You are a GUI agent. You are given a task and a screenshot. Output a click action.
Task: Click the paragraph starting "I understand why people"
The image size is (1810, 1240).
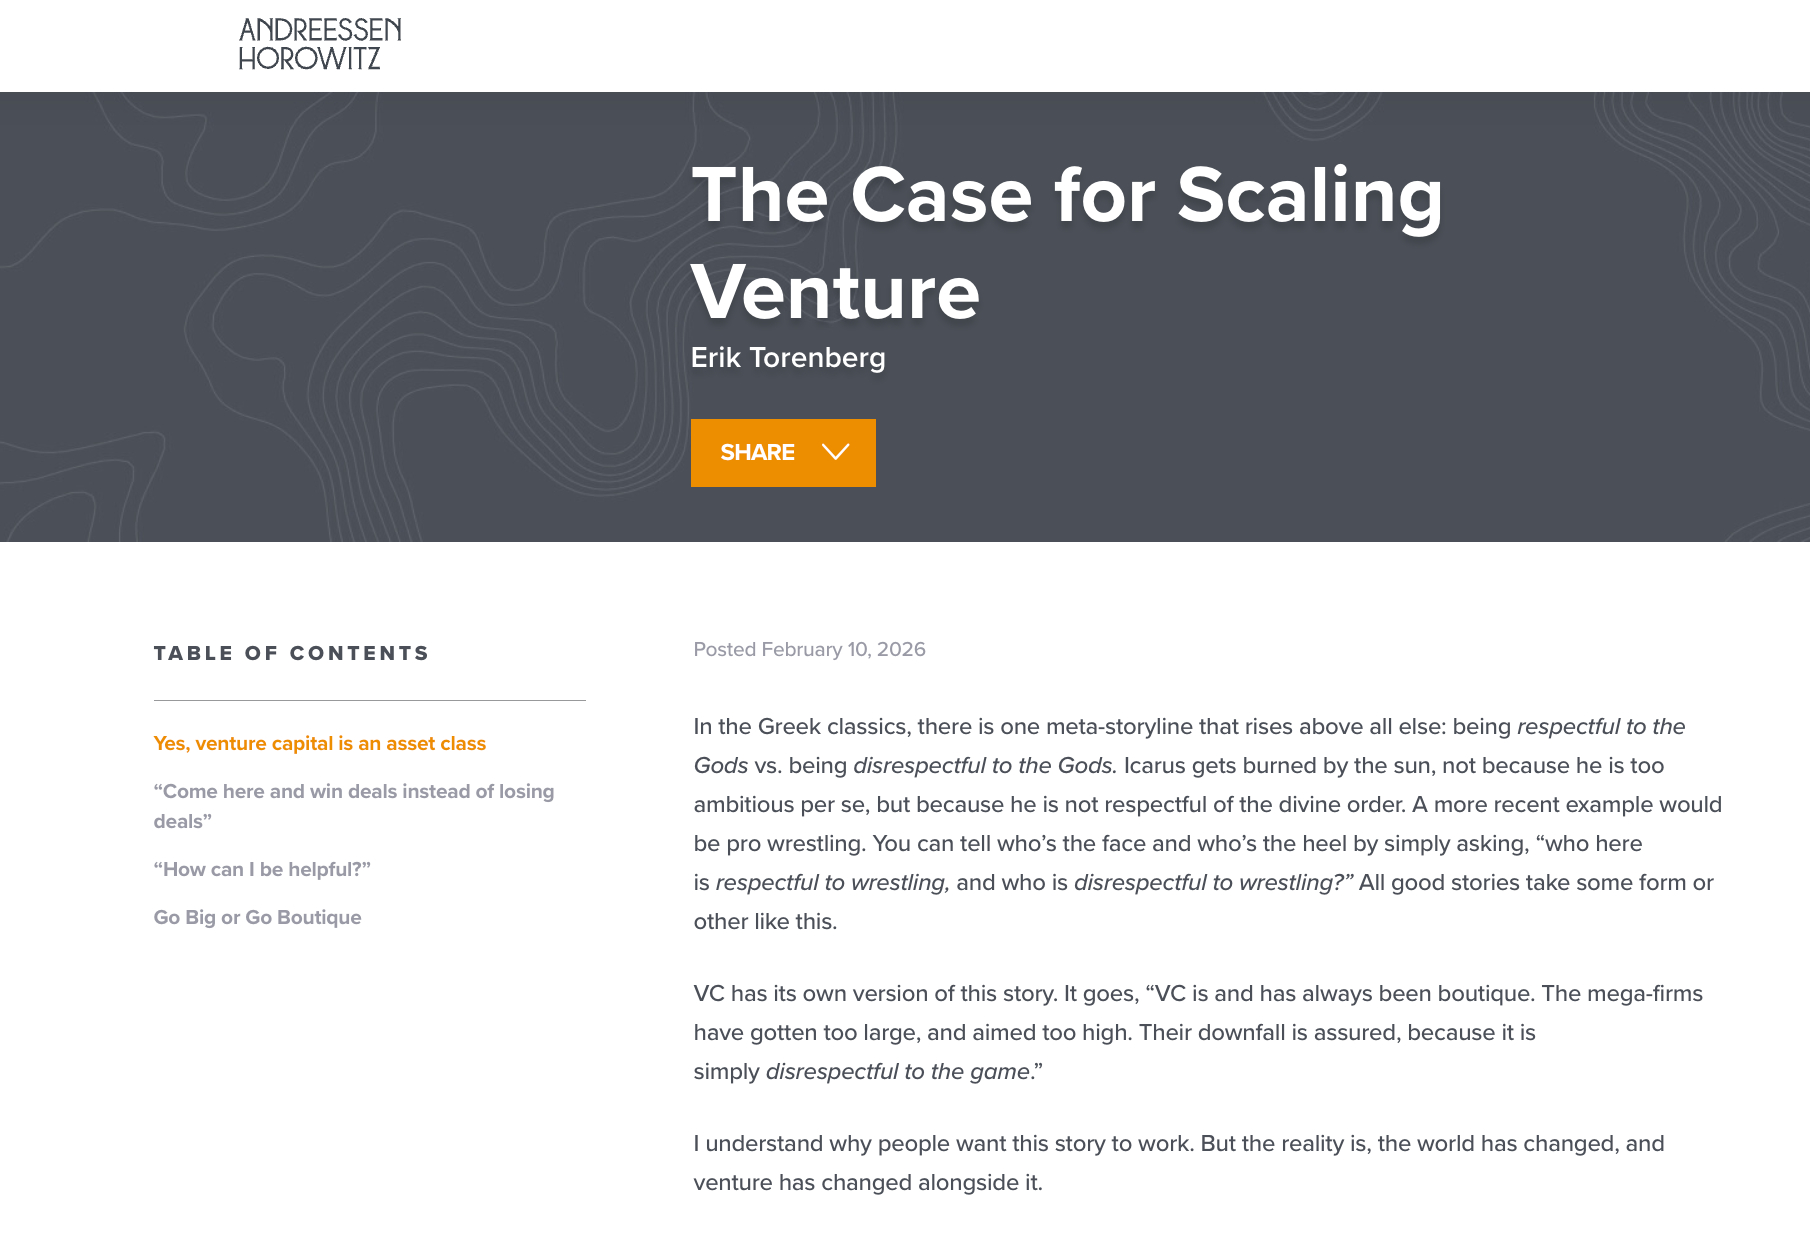pyautogui.click(x=1178, y=1162)
